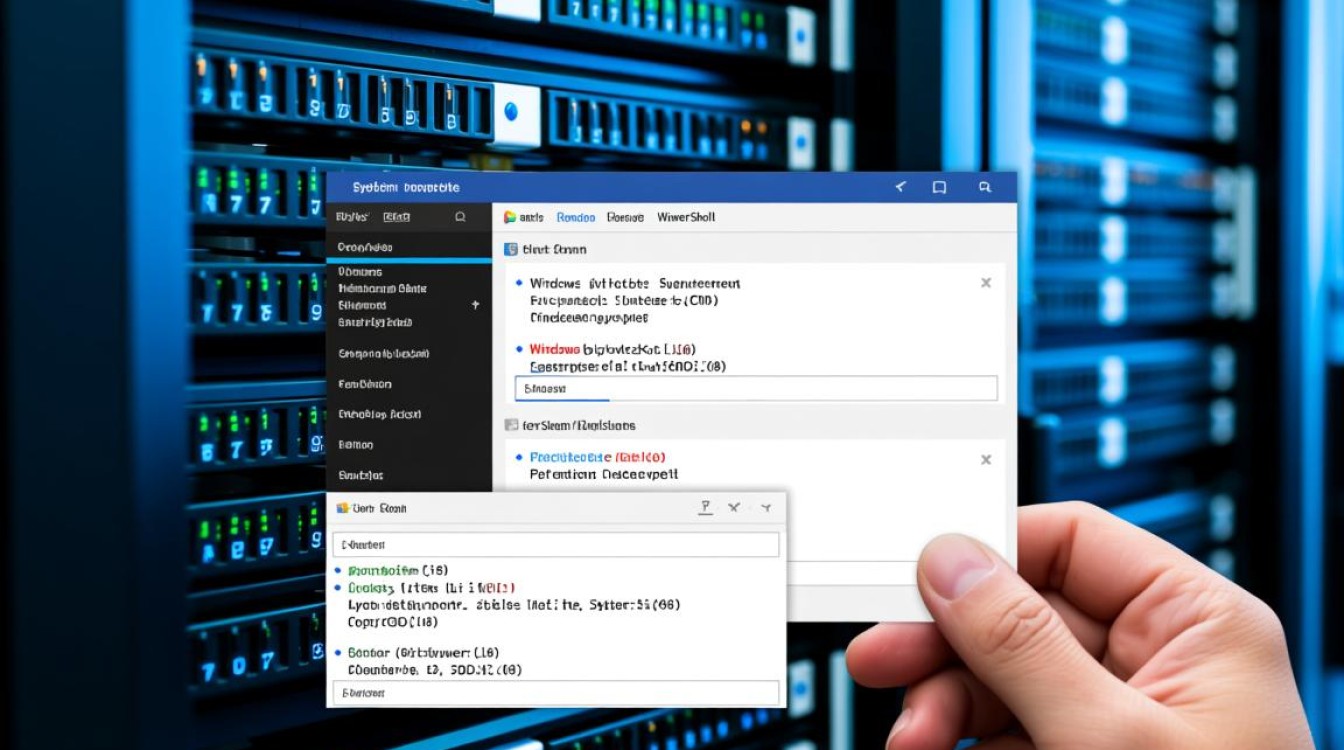
Task: Click the gray icon beside the second section header
Action: [x=511, y=425]
